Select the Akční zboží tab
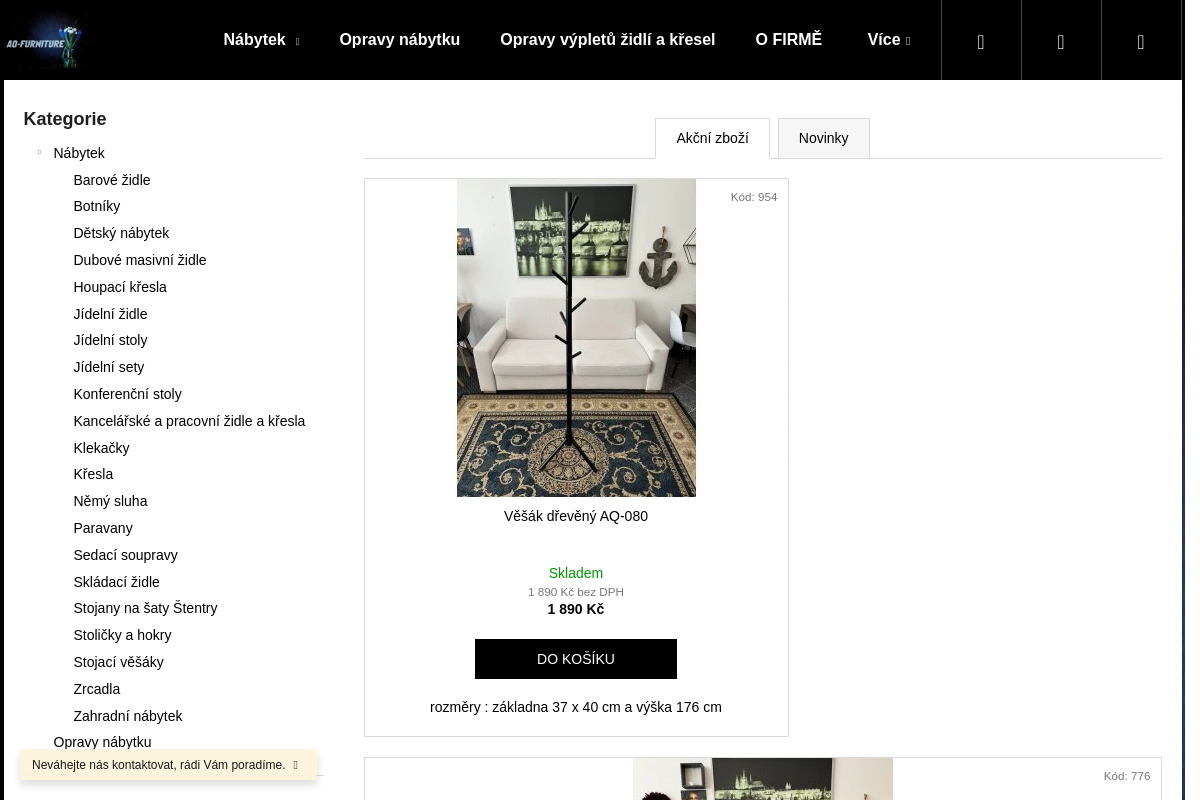Image resolution: width=1200 pixels, height=800 pixels. point(712,138)
